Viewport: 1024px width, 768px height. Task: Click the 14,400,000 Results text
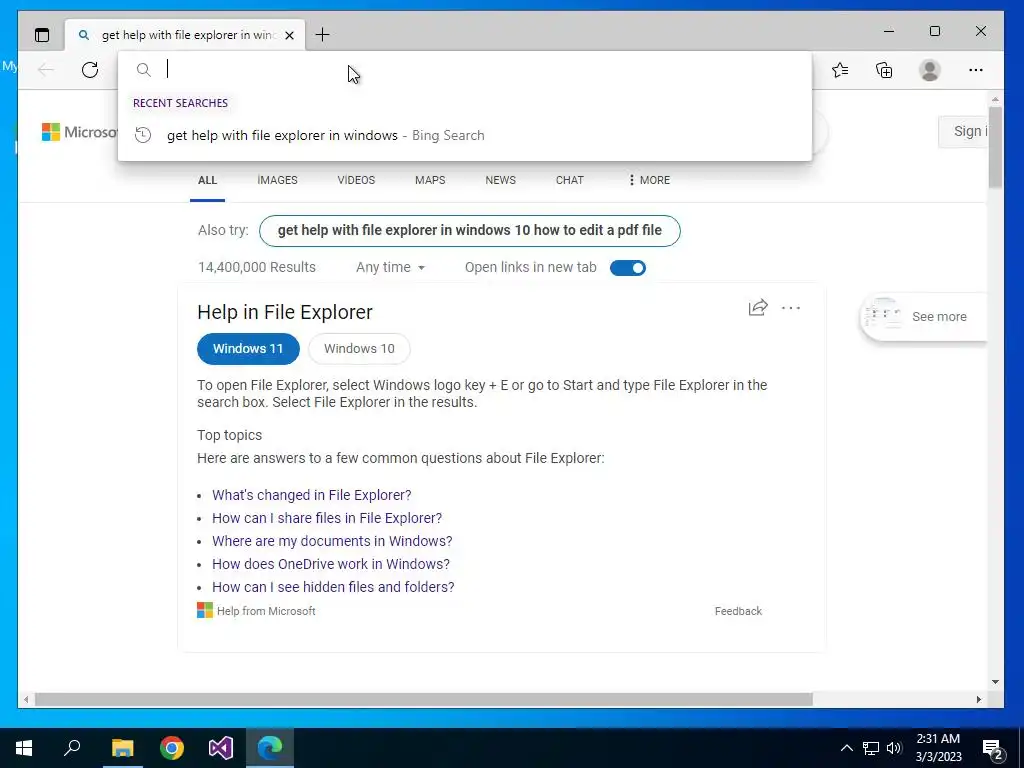(x=257, y=267)
